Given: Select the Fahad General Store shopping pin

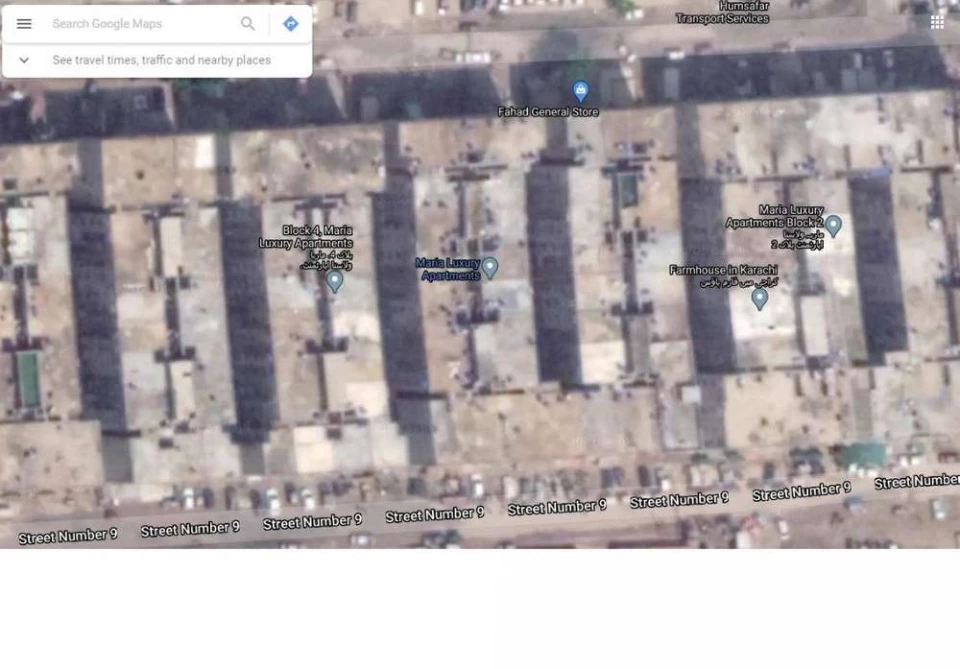Looking at the screenshot, I should [x=580, y=92].
